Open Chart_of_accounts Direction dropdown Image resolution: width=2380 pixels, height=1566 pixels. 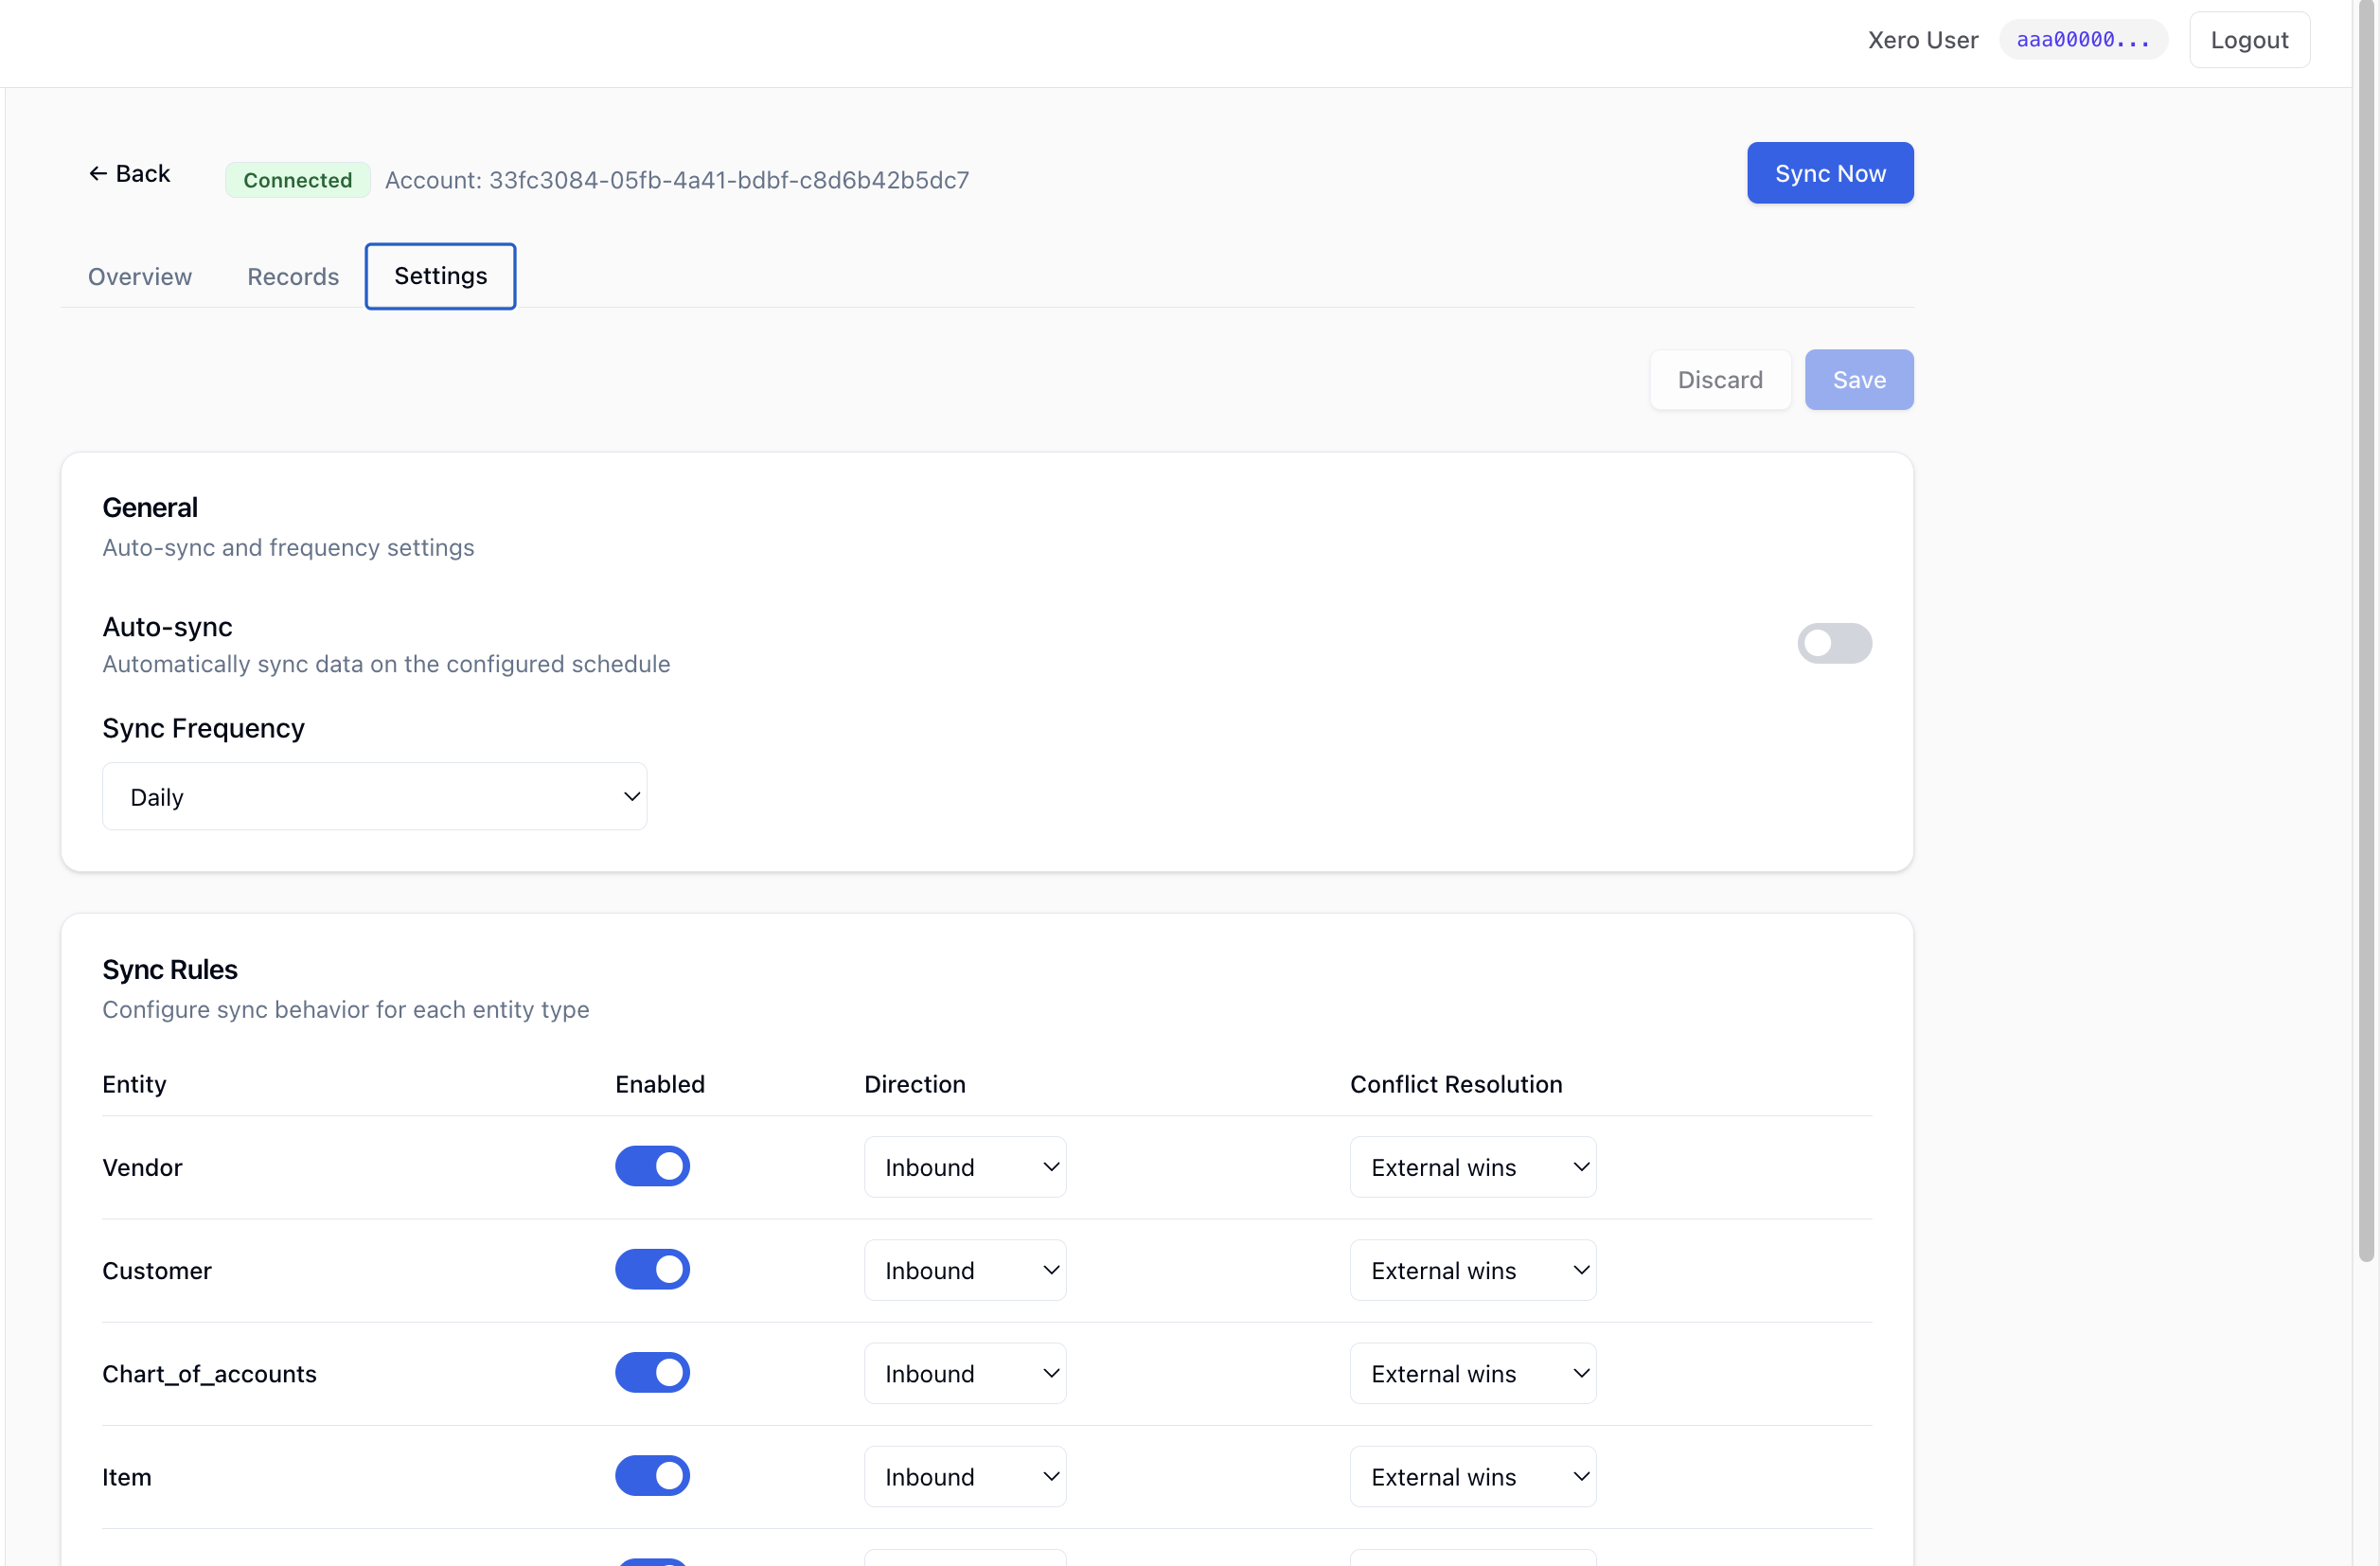(964, 1372)
